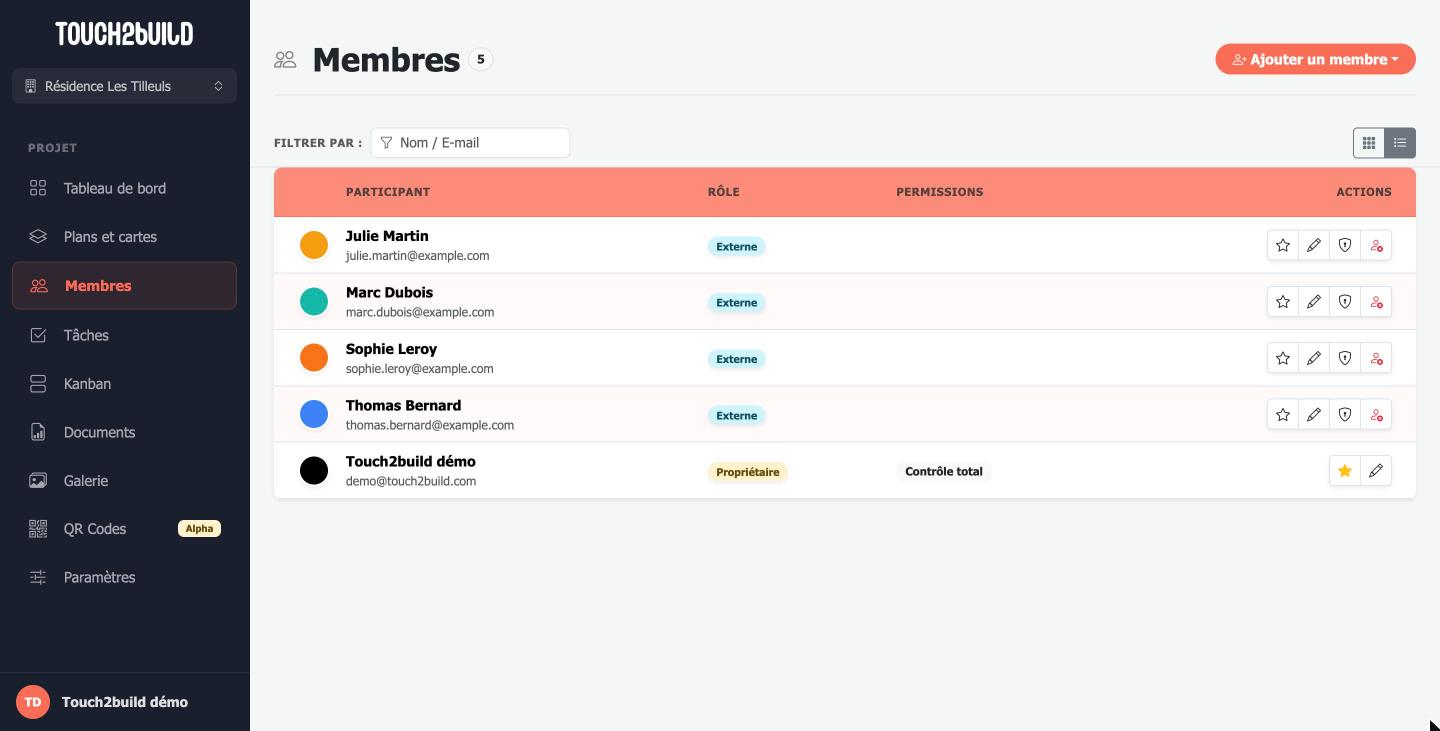Viewport: 1440px width, 731px height.
Task: Star Sophie Leroy as favorite
Action: tap(1283, 358)
